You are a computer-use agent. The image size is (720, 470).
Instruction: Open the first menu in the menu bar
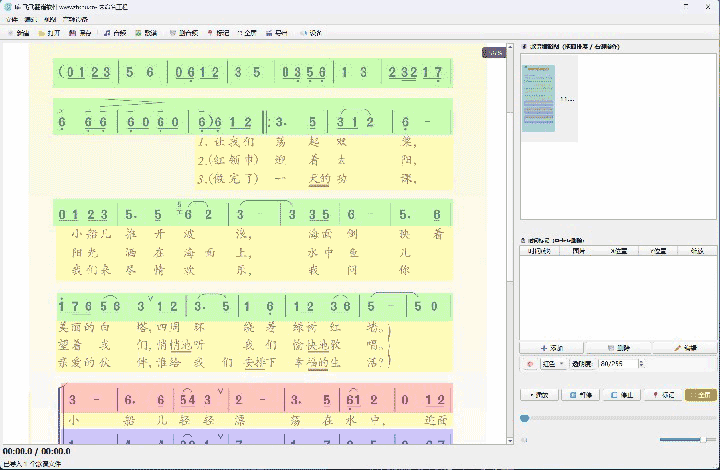[x=12, y=19]
